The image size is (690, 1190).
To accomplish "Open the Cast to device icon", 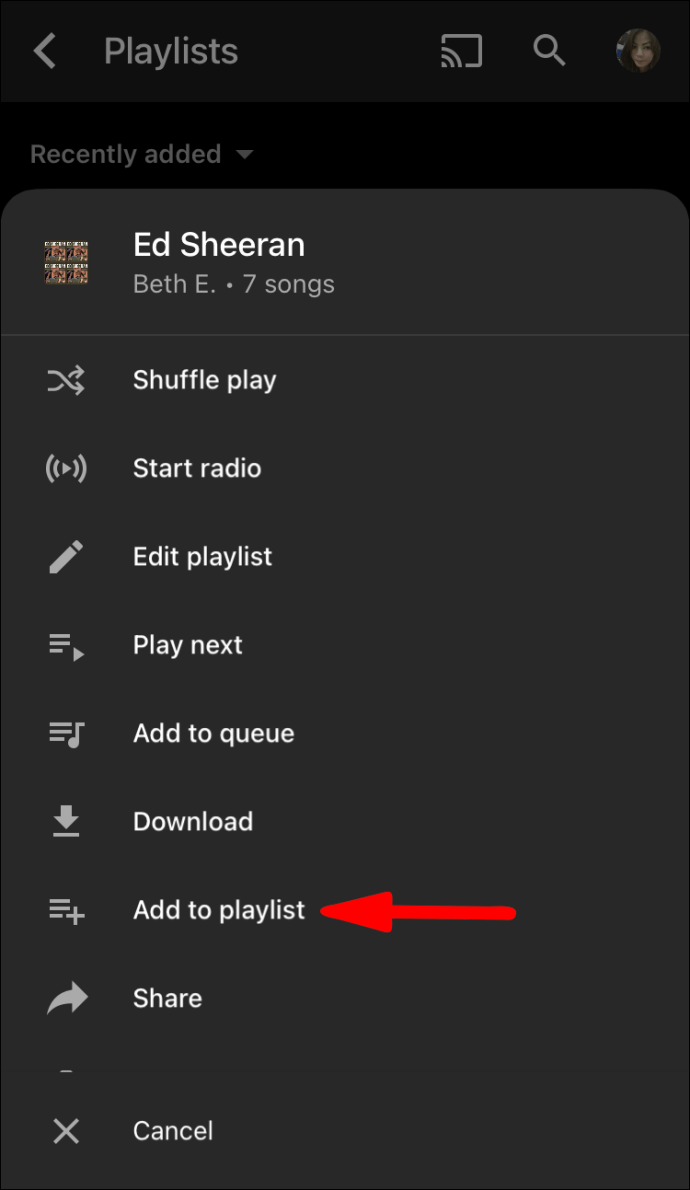I will coord(462,51).
